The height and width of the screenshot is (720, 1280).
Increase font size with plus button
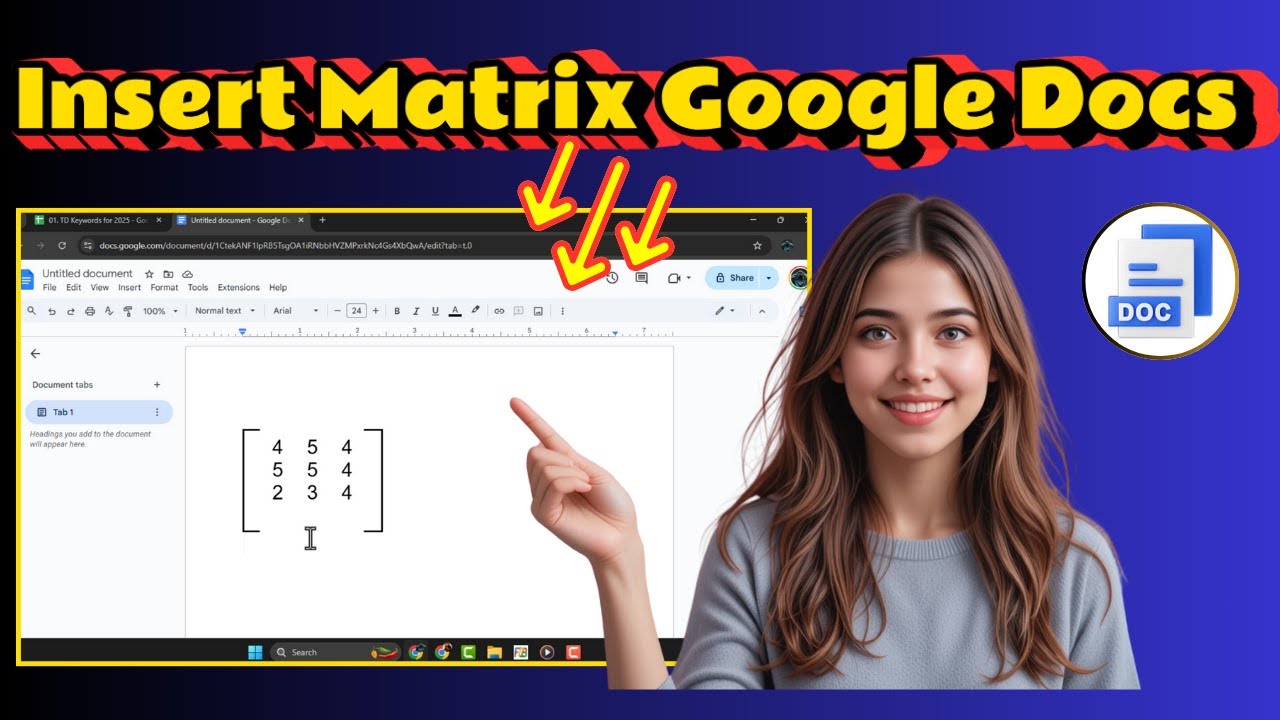click(376, 311)
